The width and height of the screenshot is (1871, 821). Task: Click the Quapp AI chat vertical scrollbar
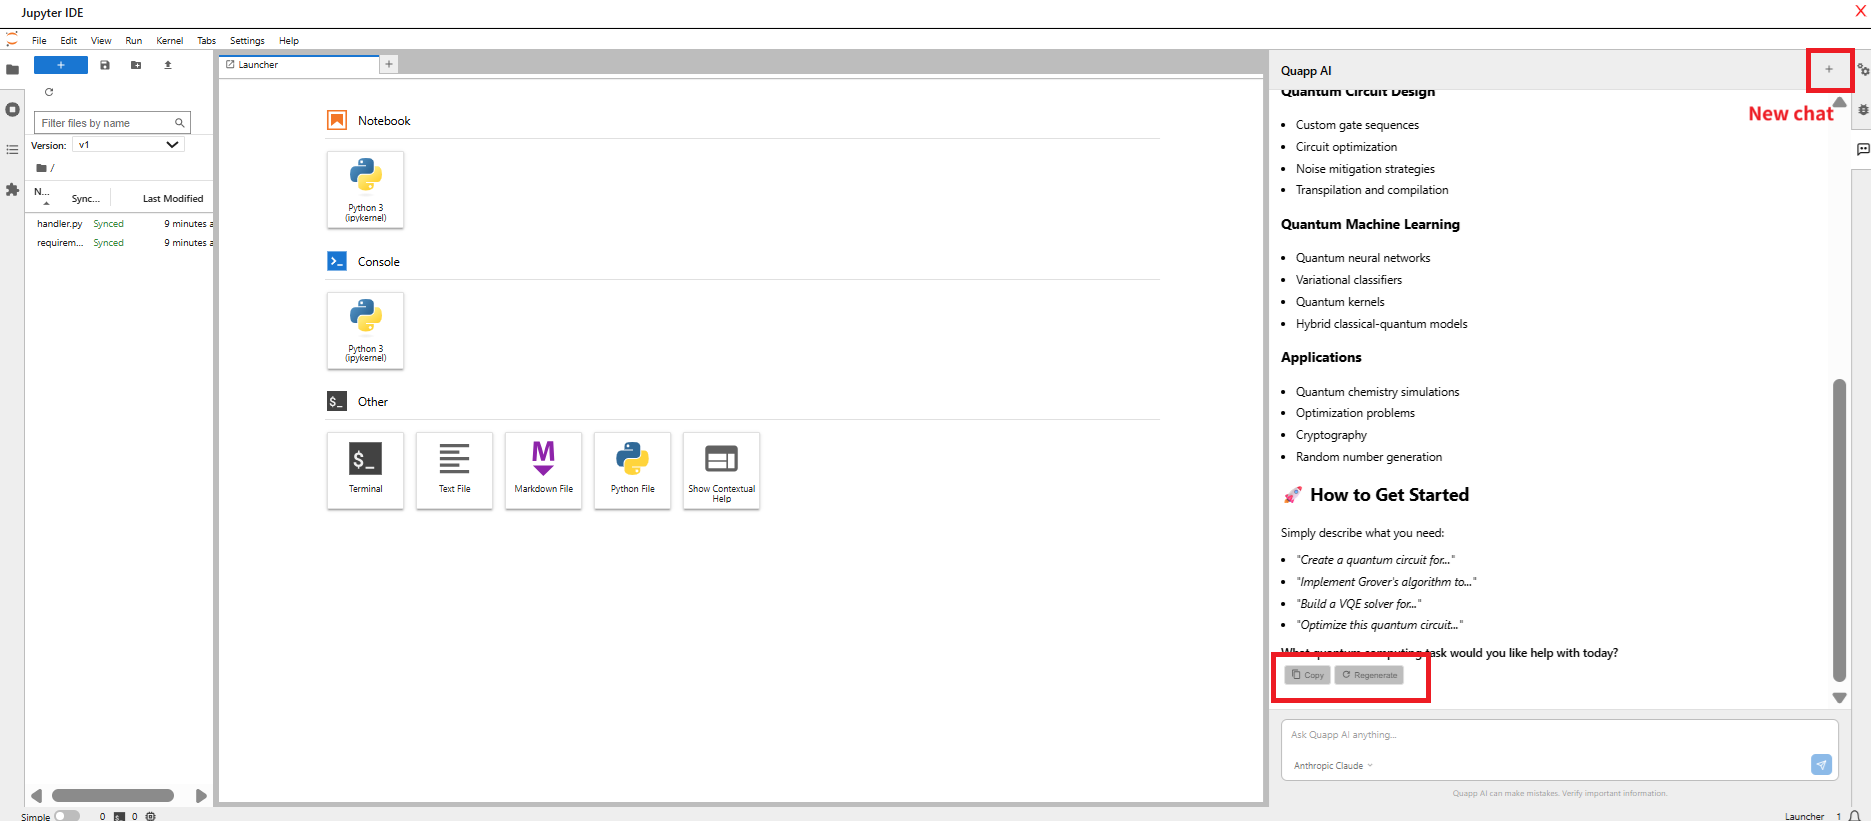tap(1839, 528)
